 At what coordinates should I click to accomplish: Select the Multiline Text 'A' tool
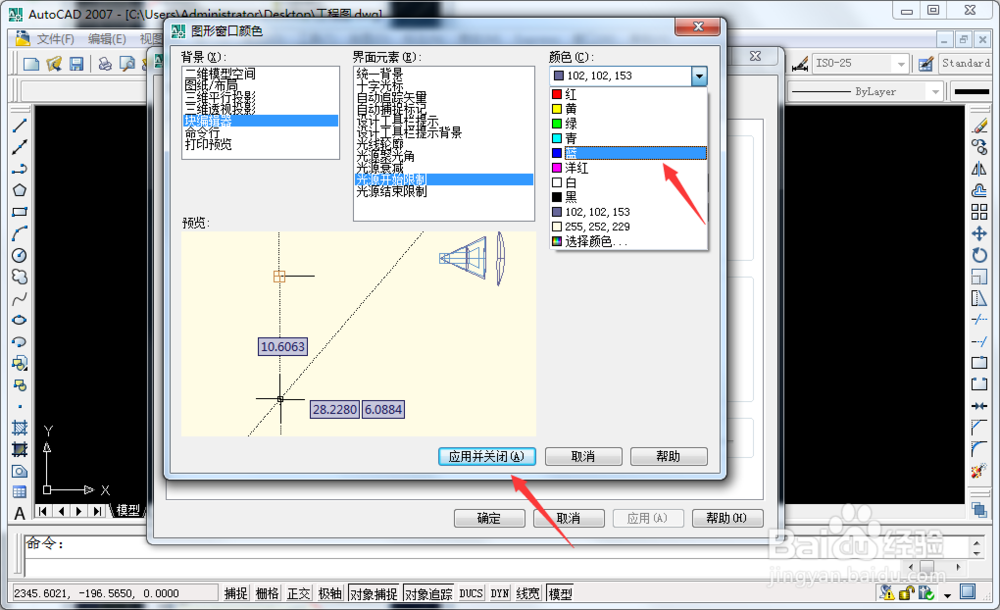(x=19, y=514)
